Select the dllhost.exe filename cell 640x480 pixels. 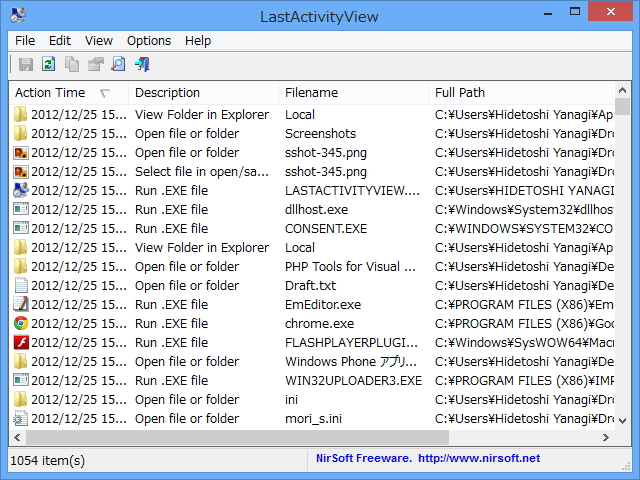(x=316, y=209)
